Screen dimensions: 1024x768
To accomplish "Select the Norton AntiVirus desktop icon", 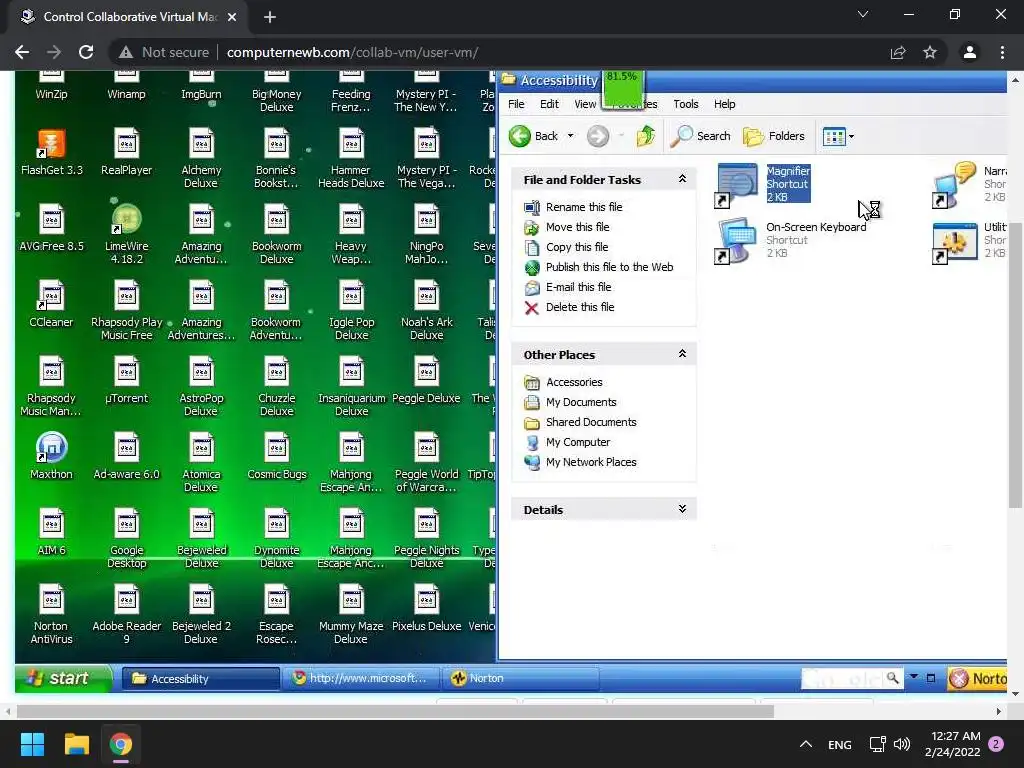I will [51, 615].
